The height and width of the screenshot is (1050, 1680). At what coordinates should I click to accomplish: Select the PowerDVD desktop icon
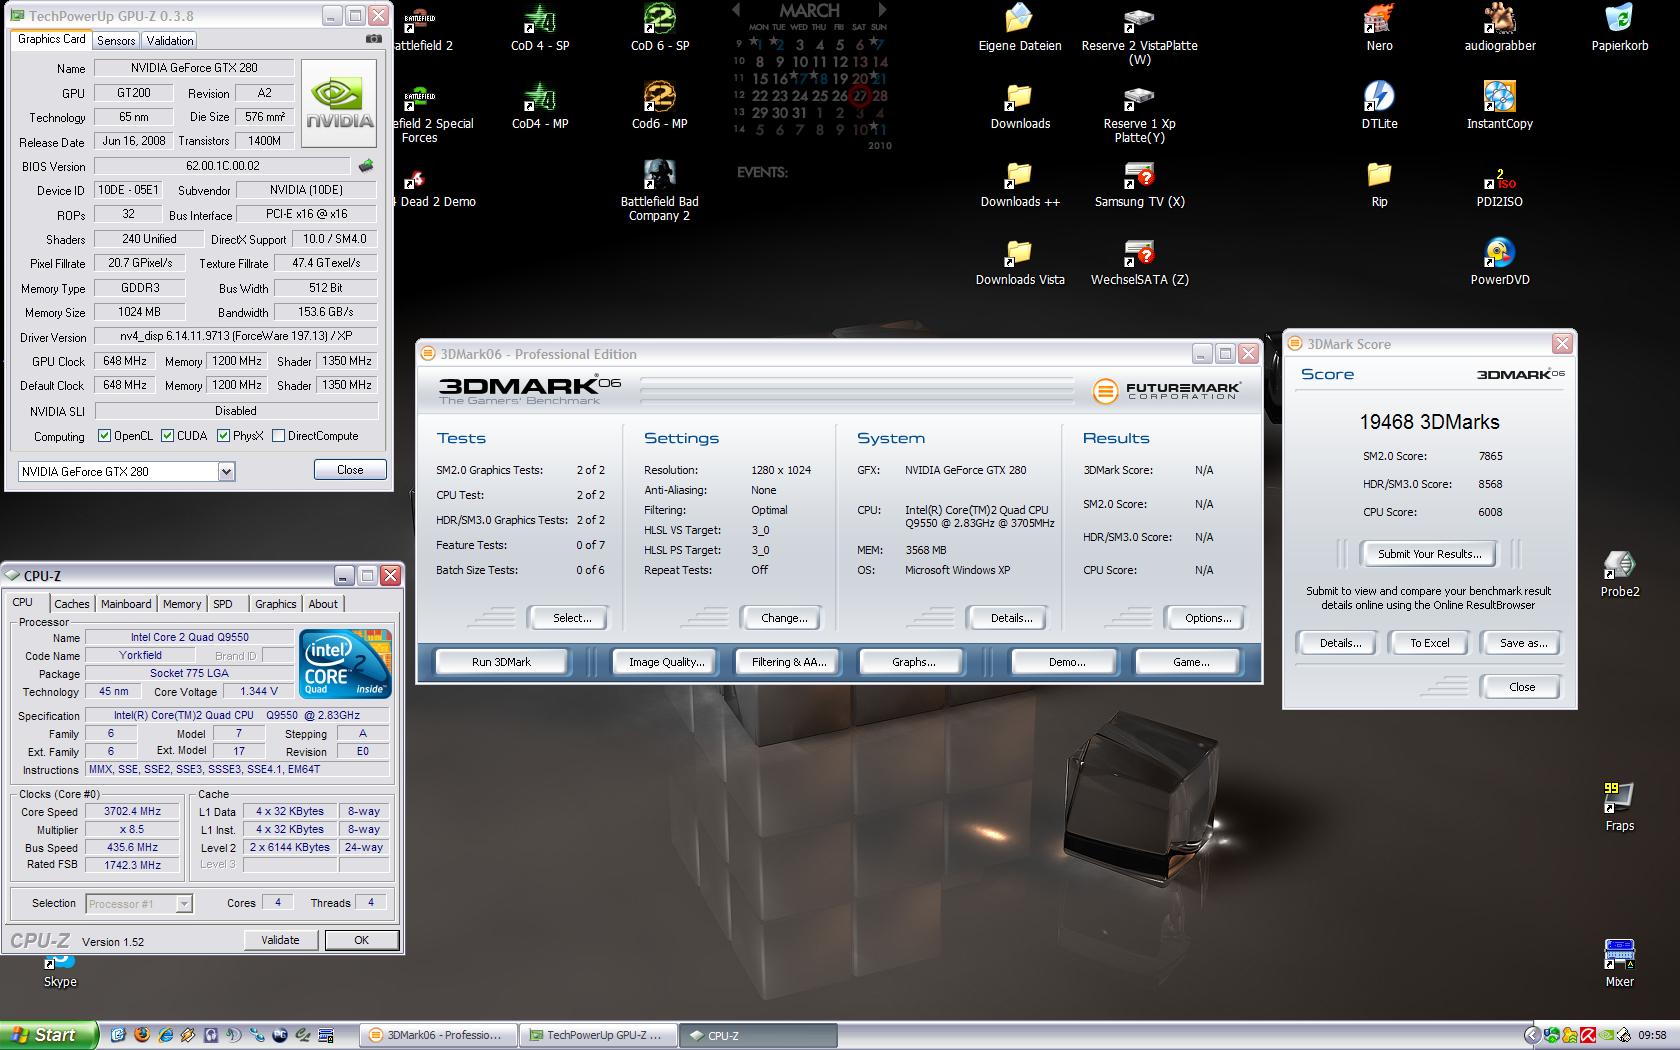point(1500,262)
